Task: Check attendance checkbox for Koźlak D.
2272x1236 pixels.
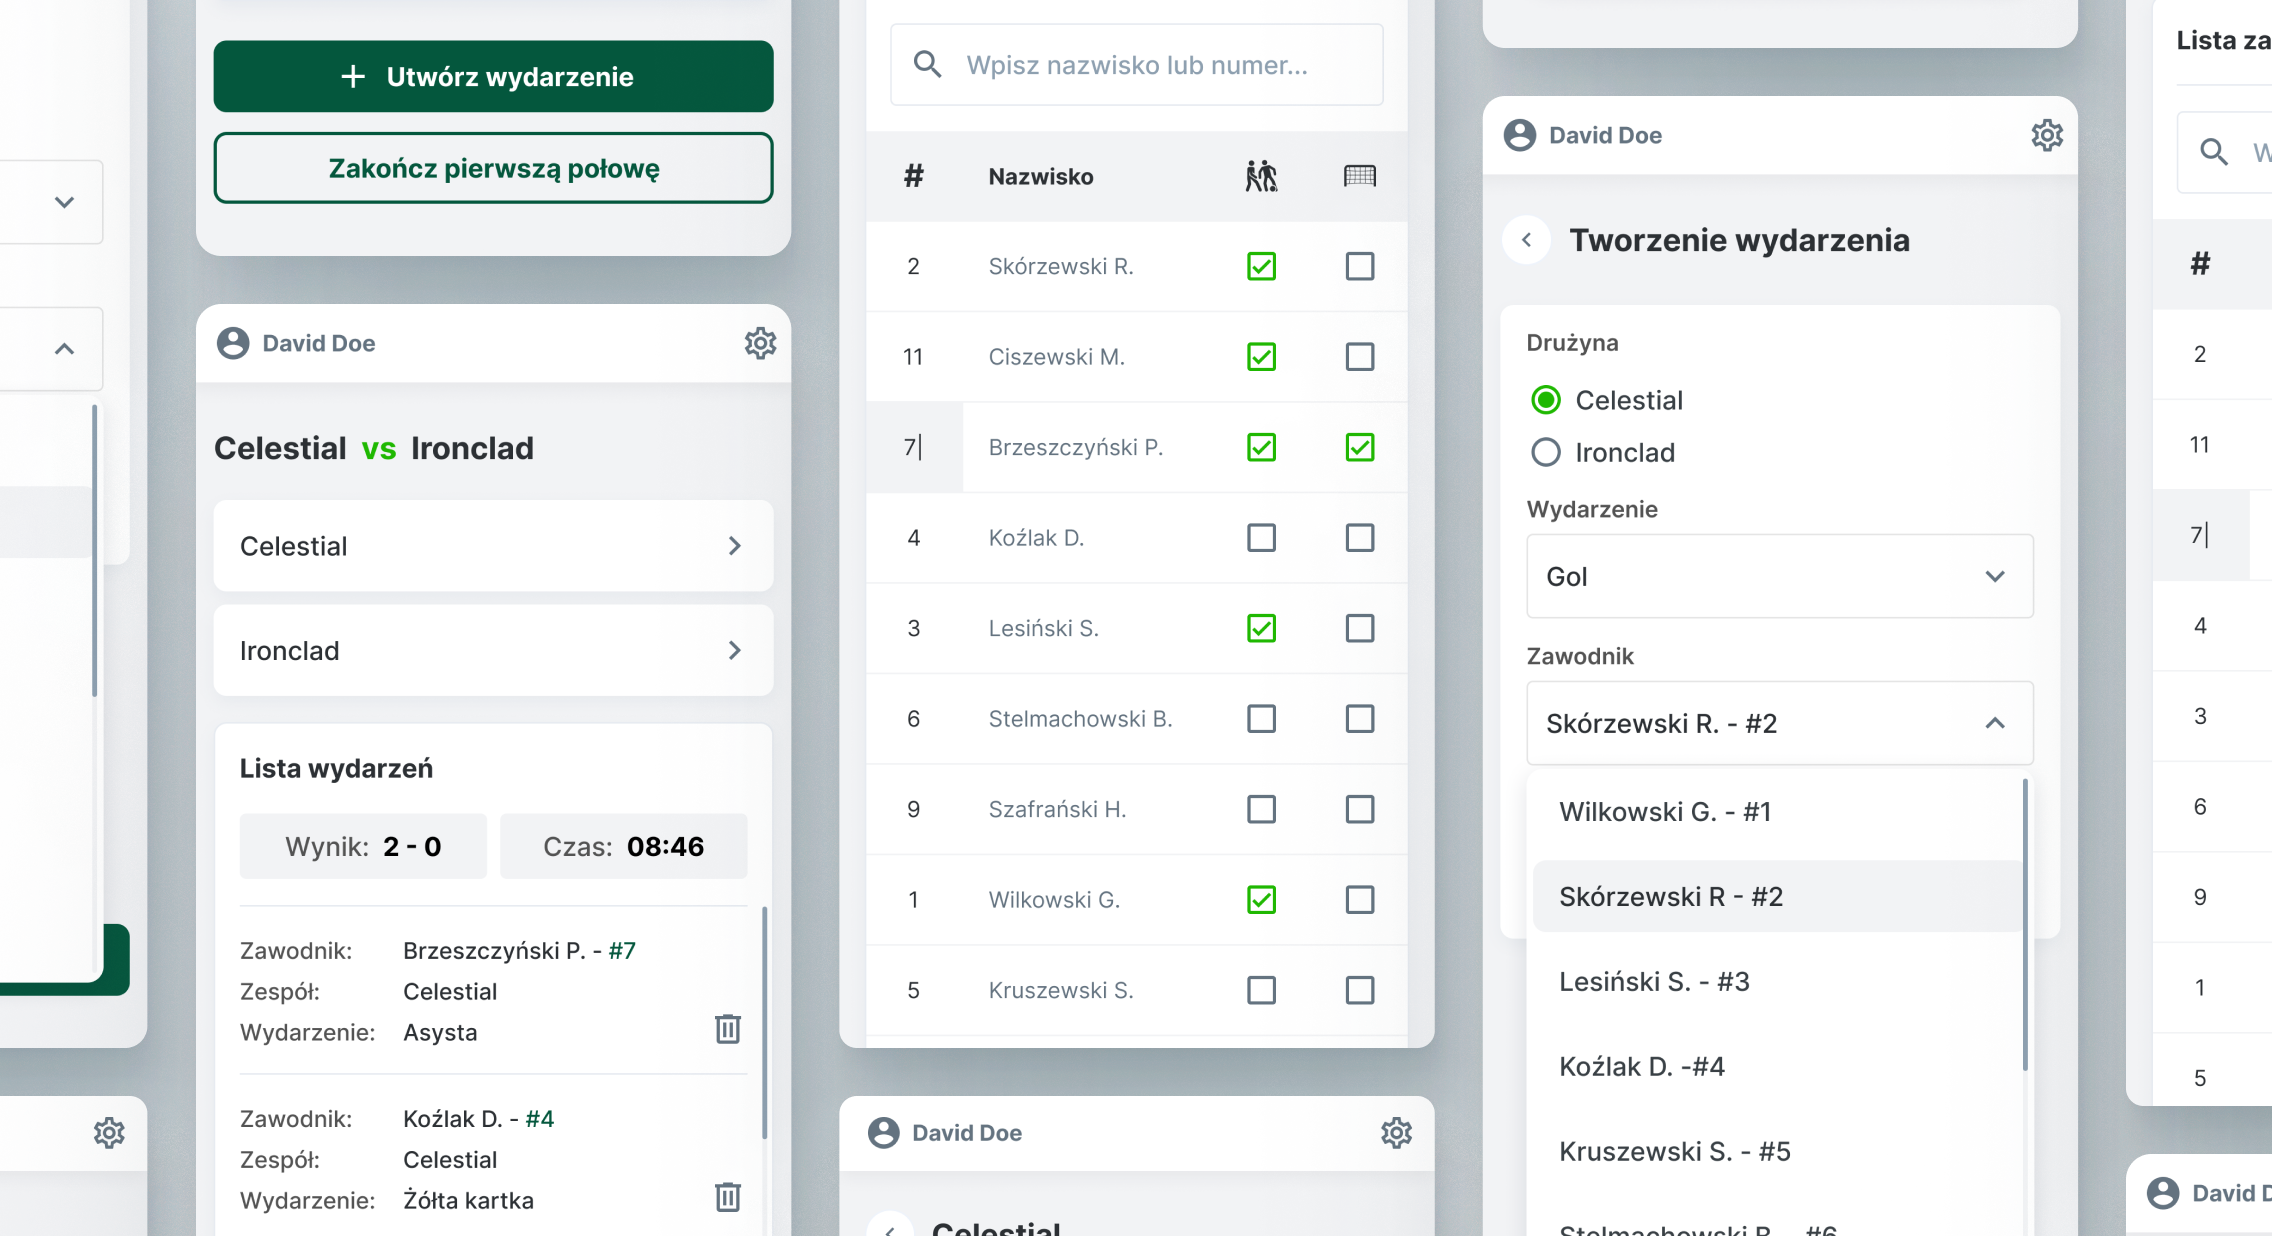Action: click(1262, 538)
